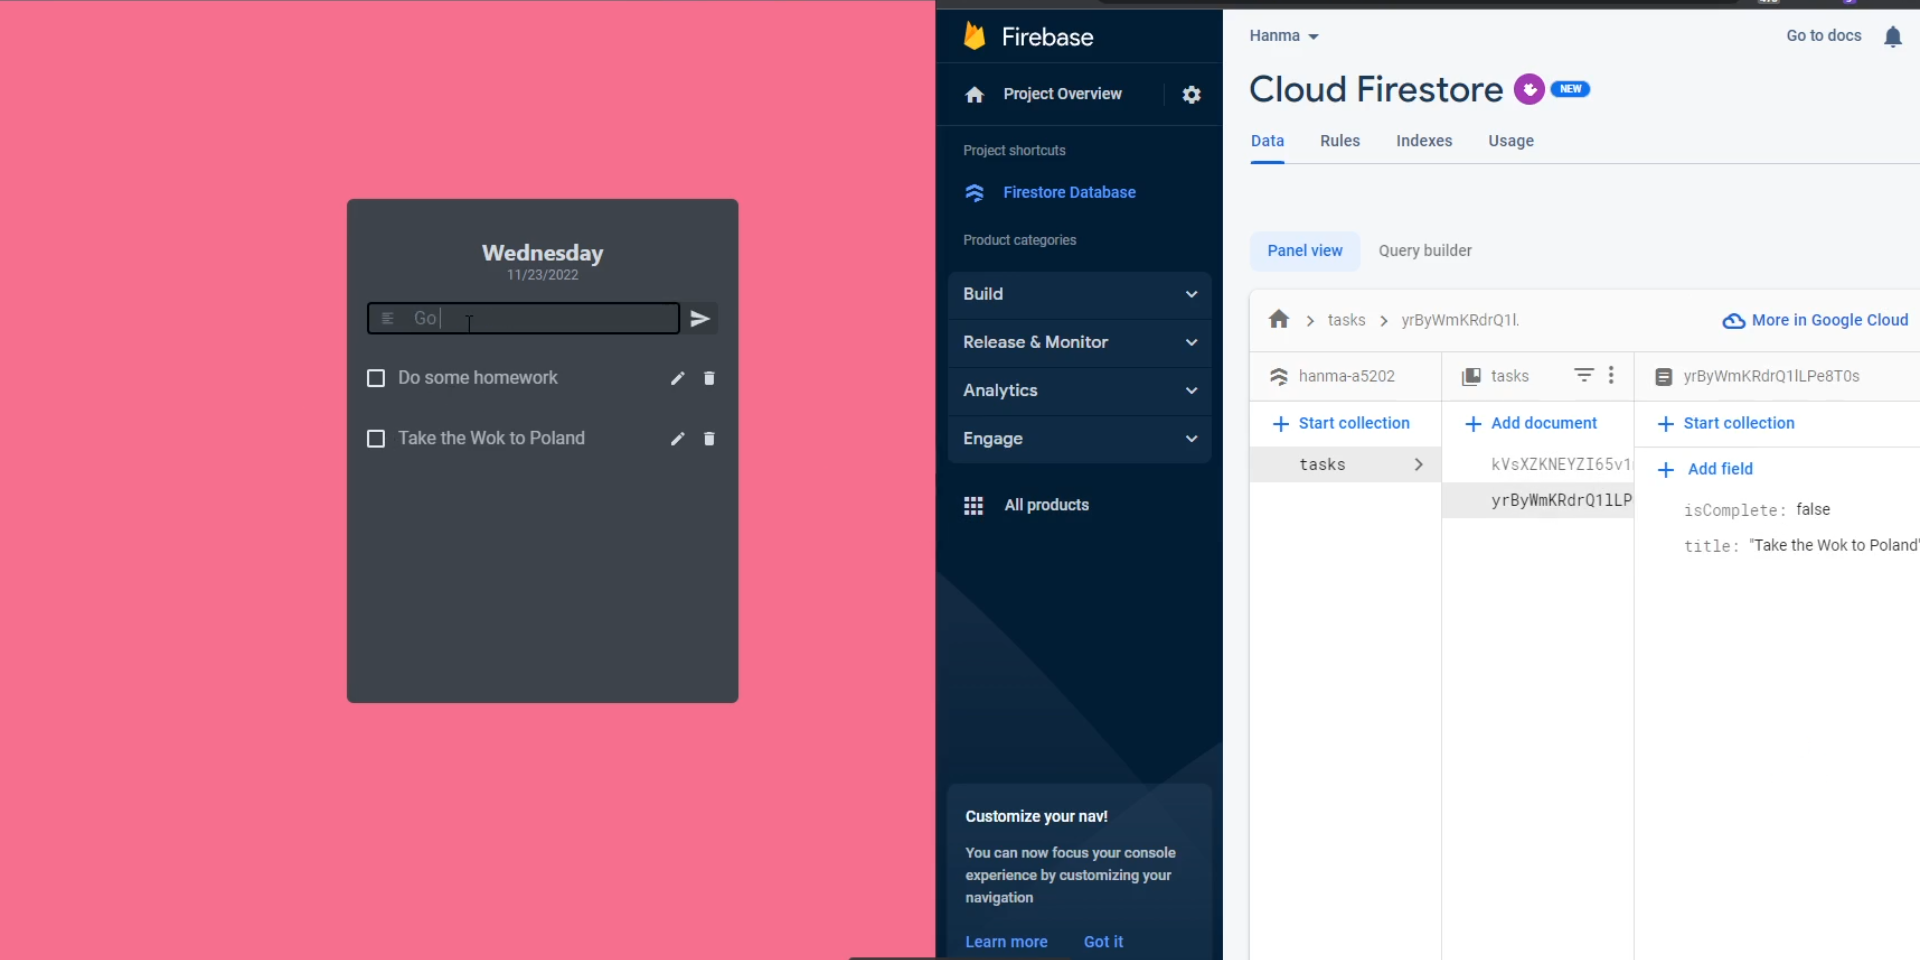Click the date 11/23/2022 in the todo app

[x=542, y=275]
